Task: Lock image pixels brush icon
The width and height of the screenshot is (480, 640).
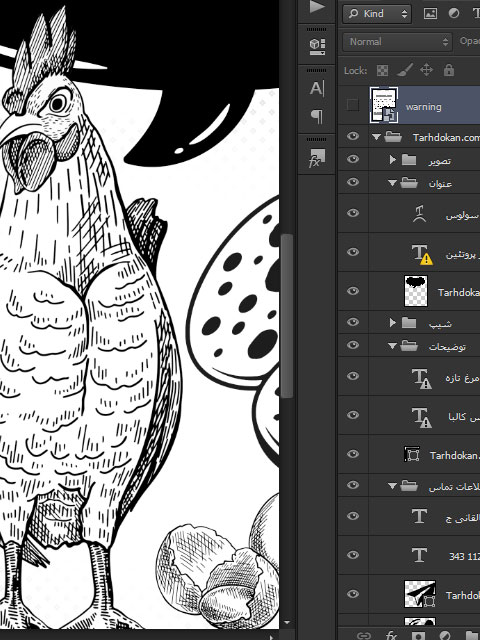Action: pos(404,70)
